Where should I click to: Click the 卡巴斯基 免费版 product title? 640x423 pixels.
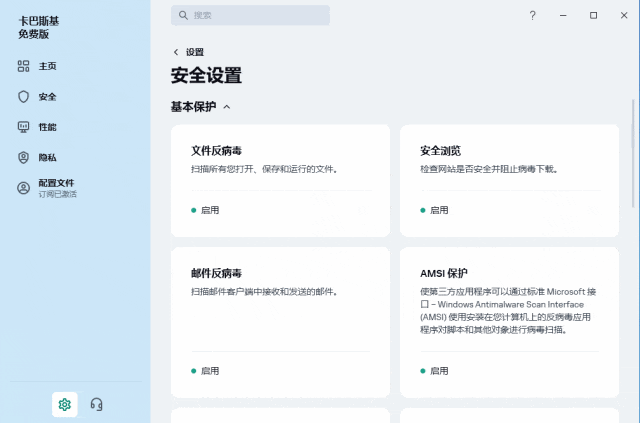click(39, 27)
